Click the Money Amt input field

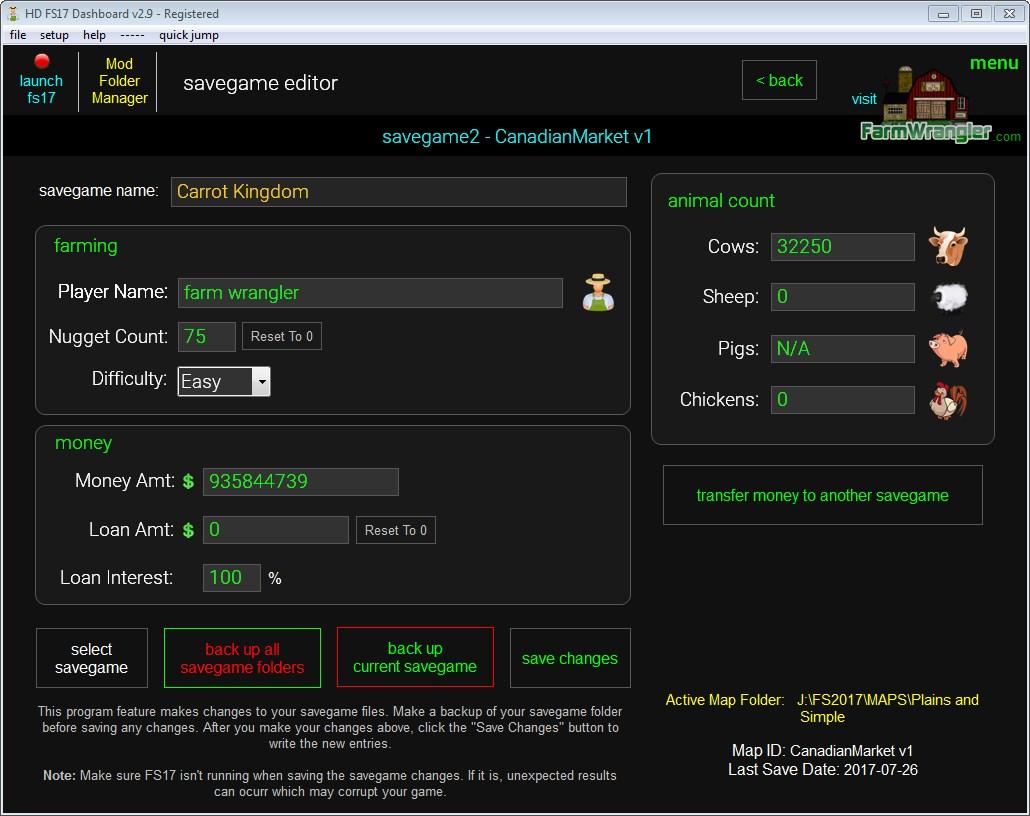coord(300,481)
